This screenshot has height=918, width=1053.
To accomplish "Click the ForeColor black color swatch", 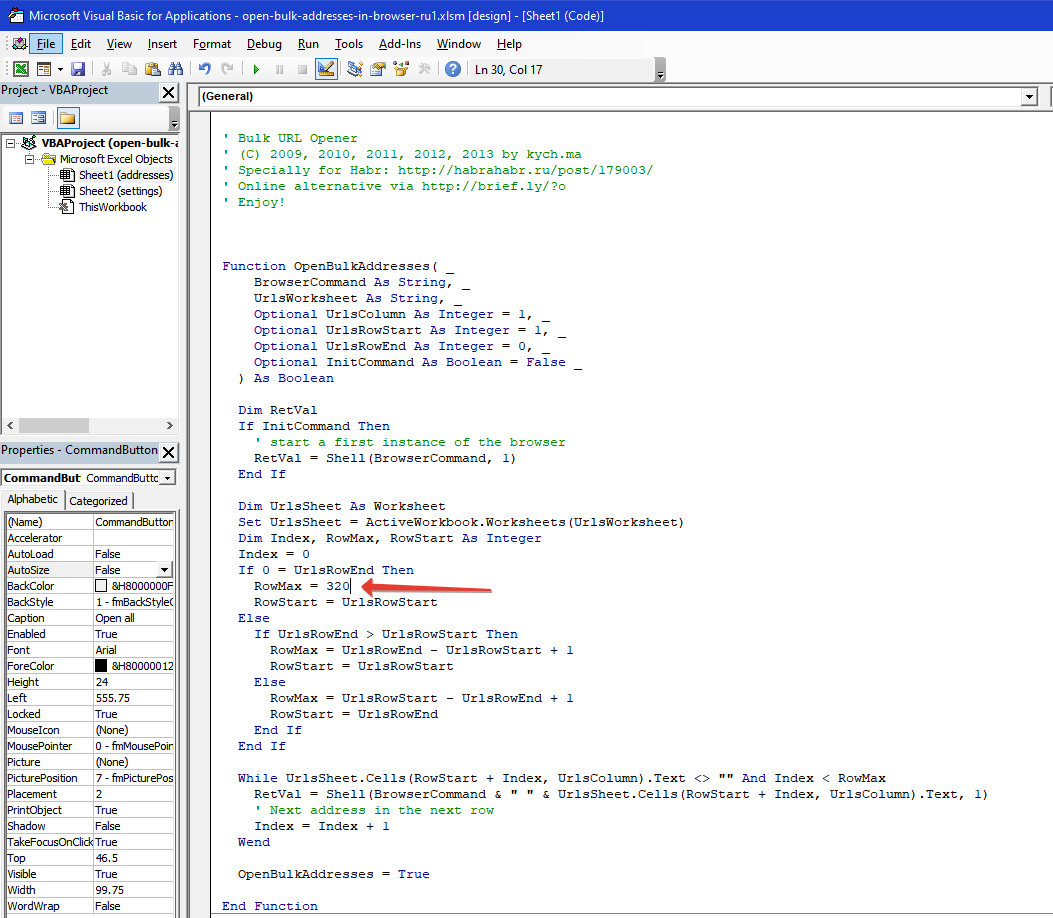I will pyautogui.click(x=101, y=666).
